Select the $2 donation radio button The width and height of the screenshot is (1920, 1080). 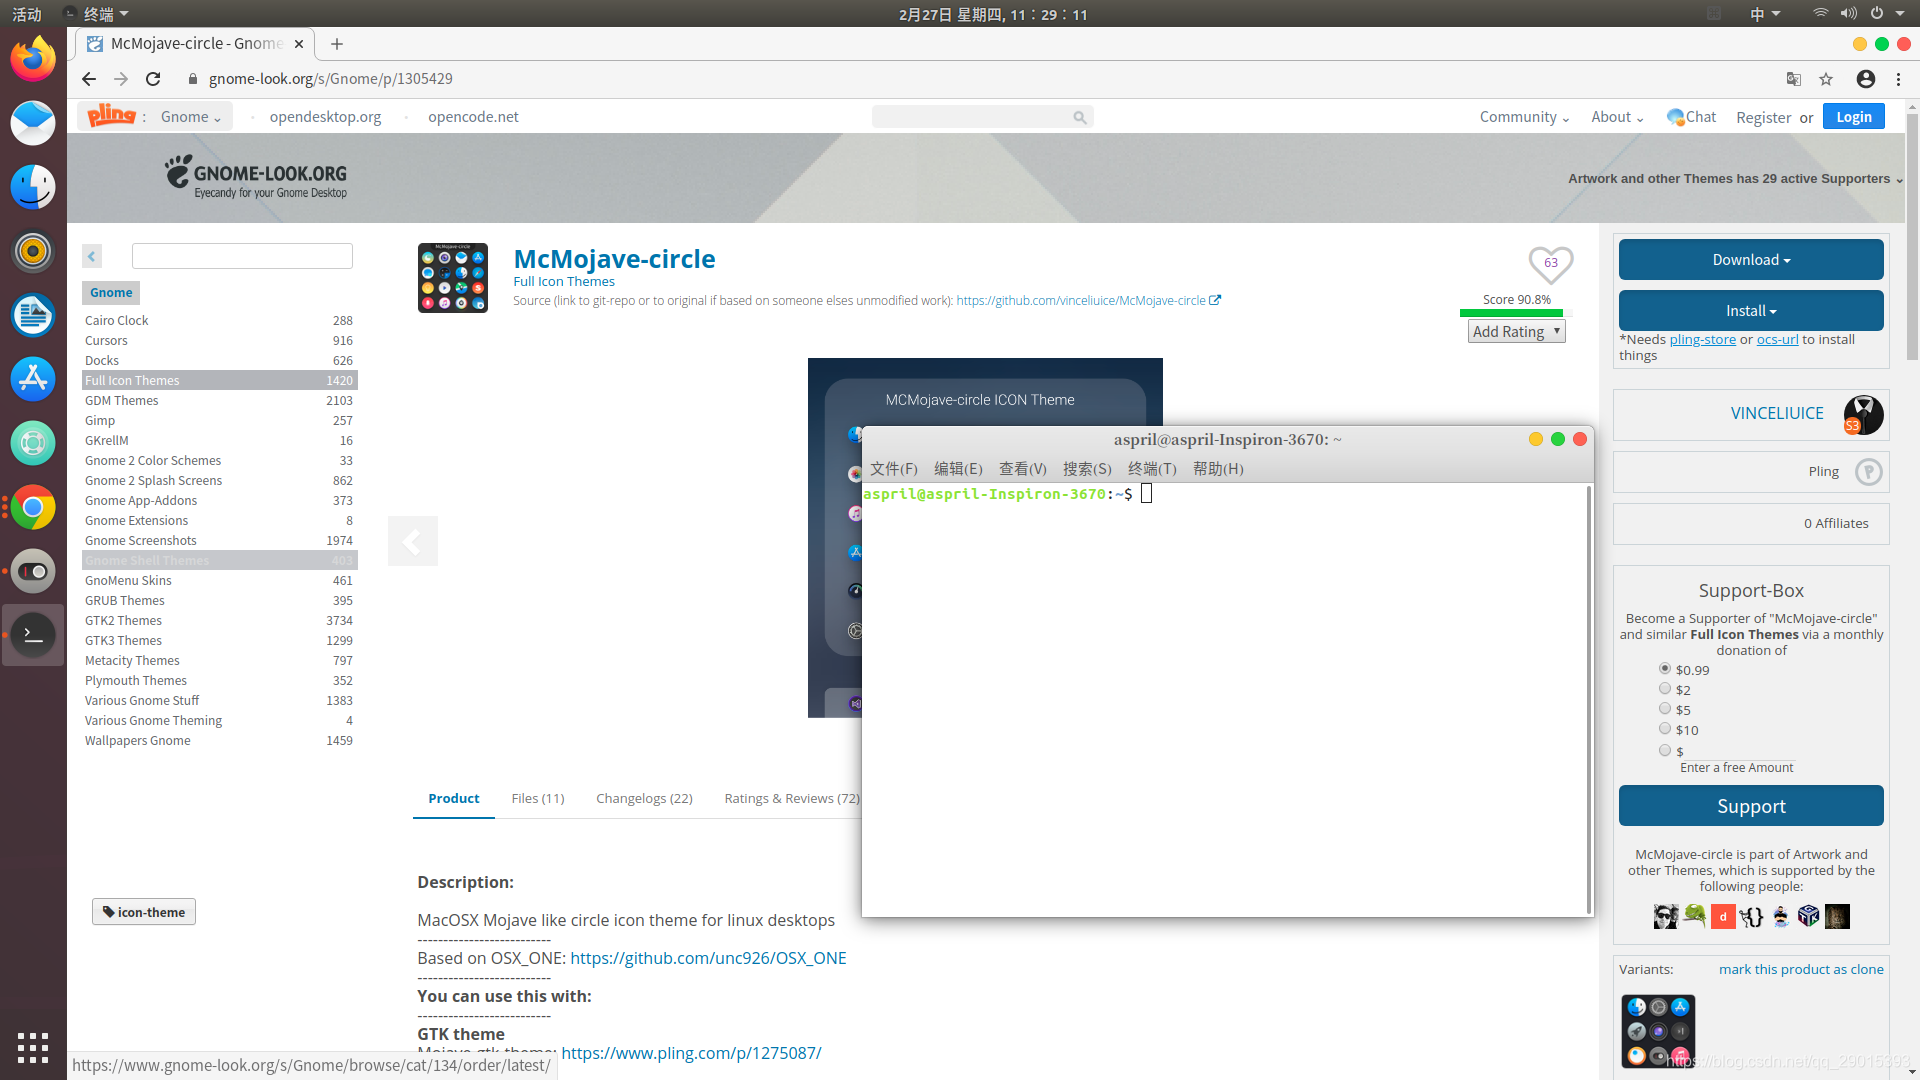pyautogui.click(x=1665, y=689)
